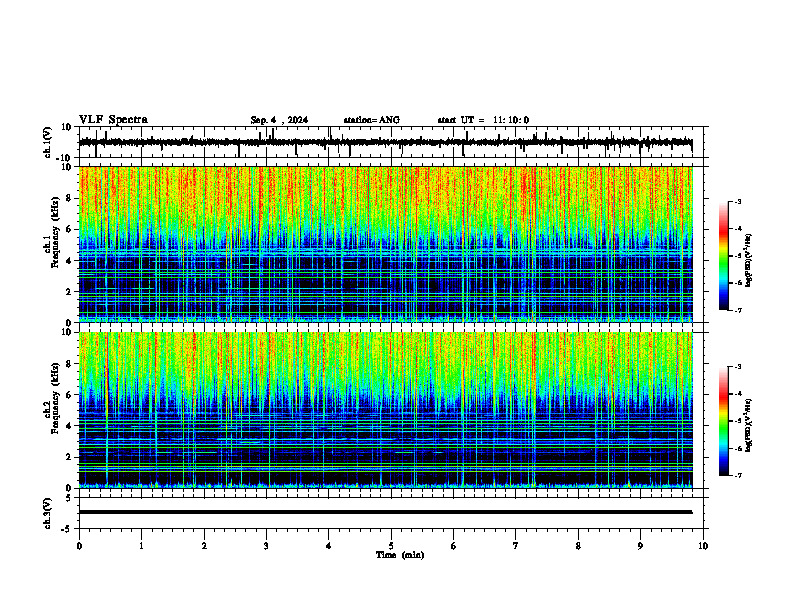Click the "-7" label on ch.2 colorbar

coord(737,475)
